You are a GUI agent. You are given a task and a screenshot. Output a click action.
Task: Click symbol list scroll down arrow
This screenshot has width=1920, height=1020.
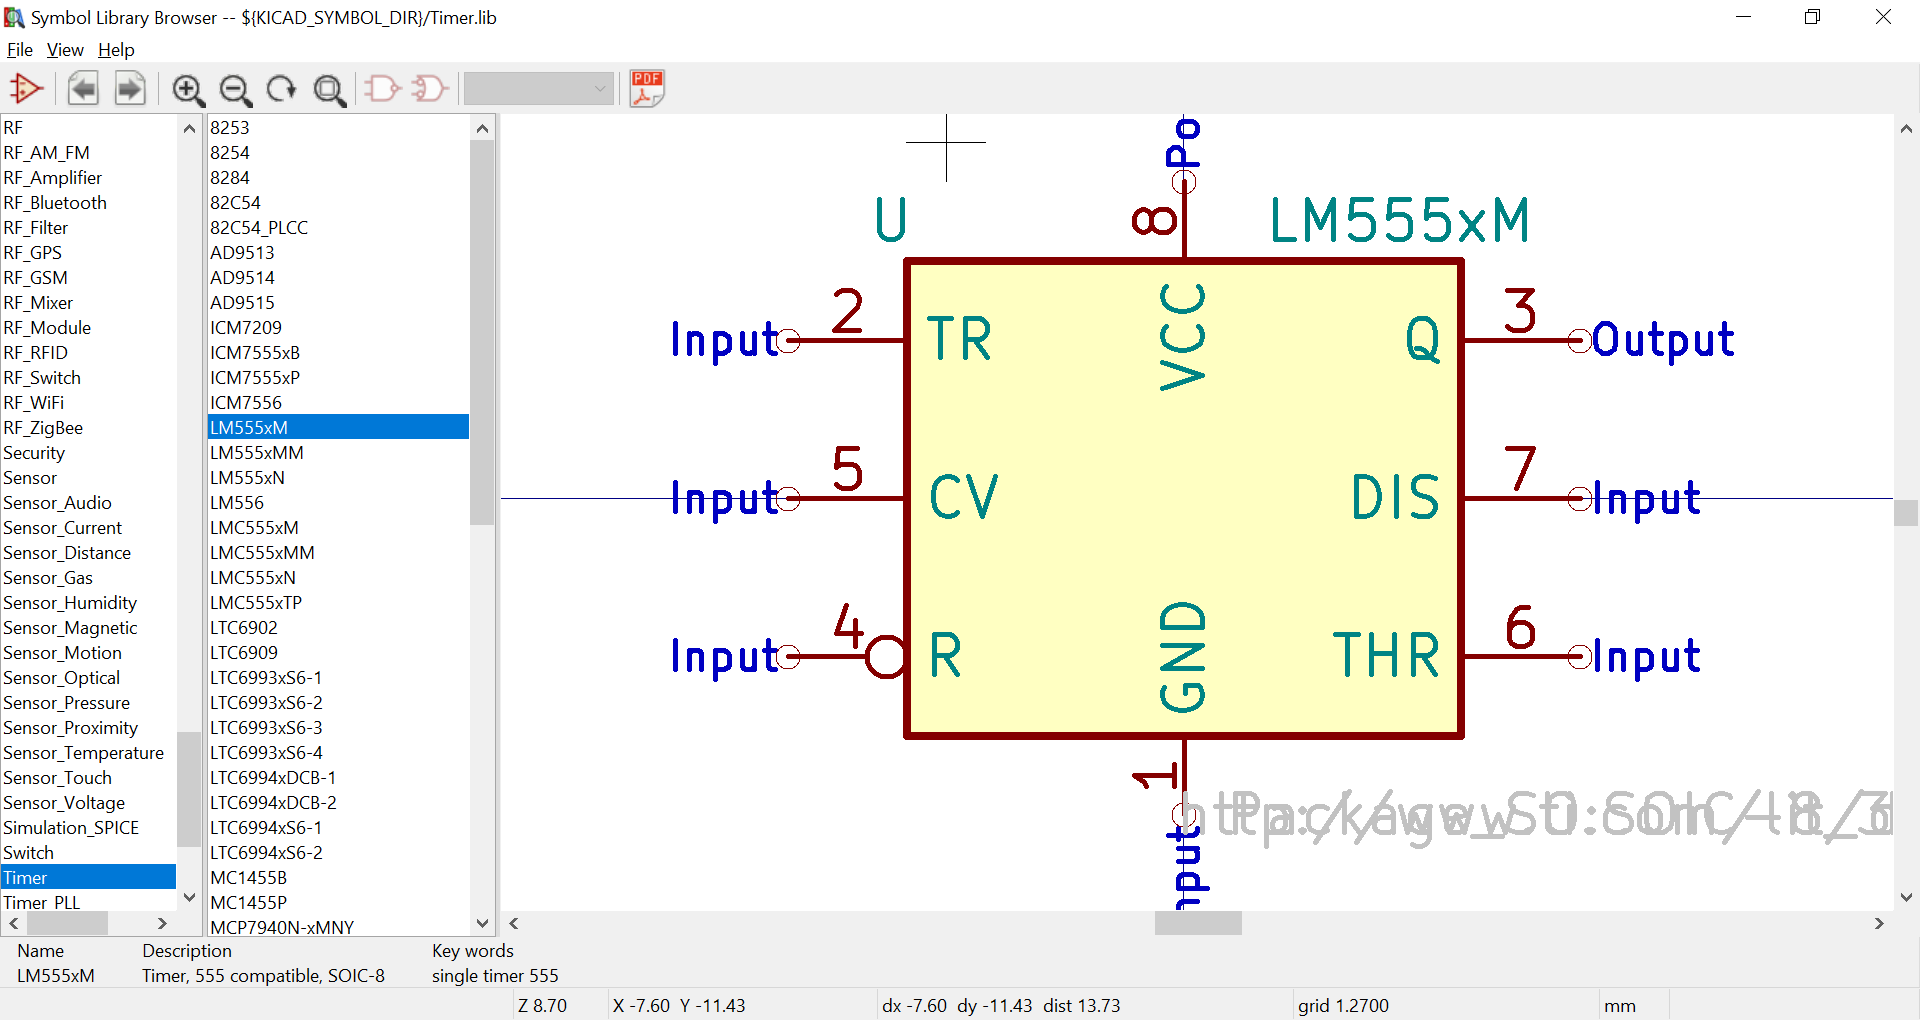(482, 923)
